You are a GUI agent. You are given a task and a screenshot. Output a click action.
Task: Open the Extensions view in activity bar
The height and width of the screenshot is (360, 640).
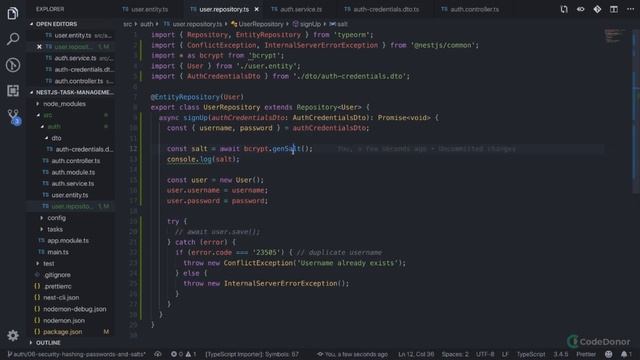13,91
